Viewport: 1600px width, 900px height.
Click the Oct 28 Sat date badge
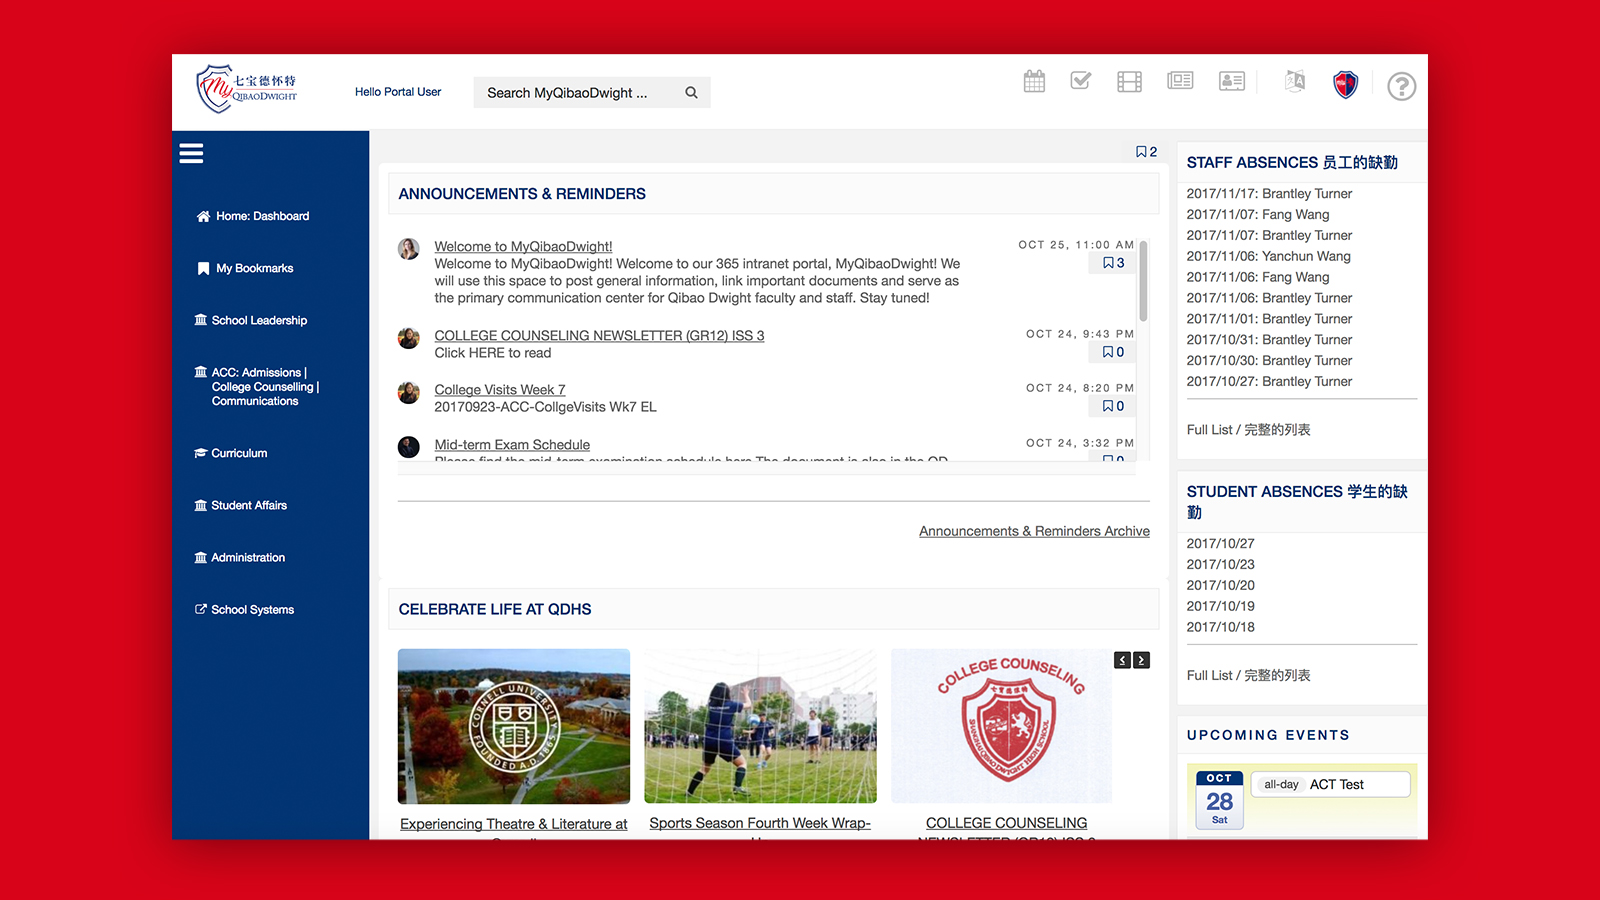coord(1219,799)
